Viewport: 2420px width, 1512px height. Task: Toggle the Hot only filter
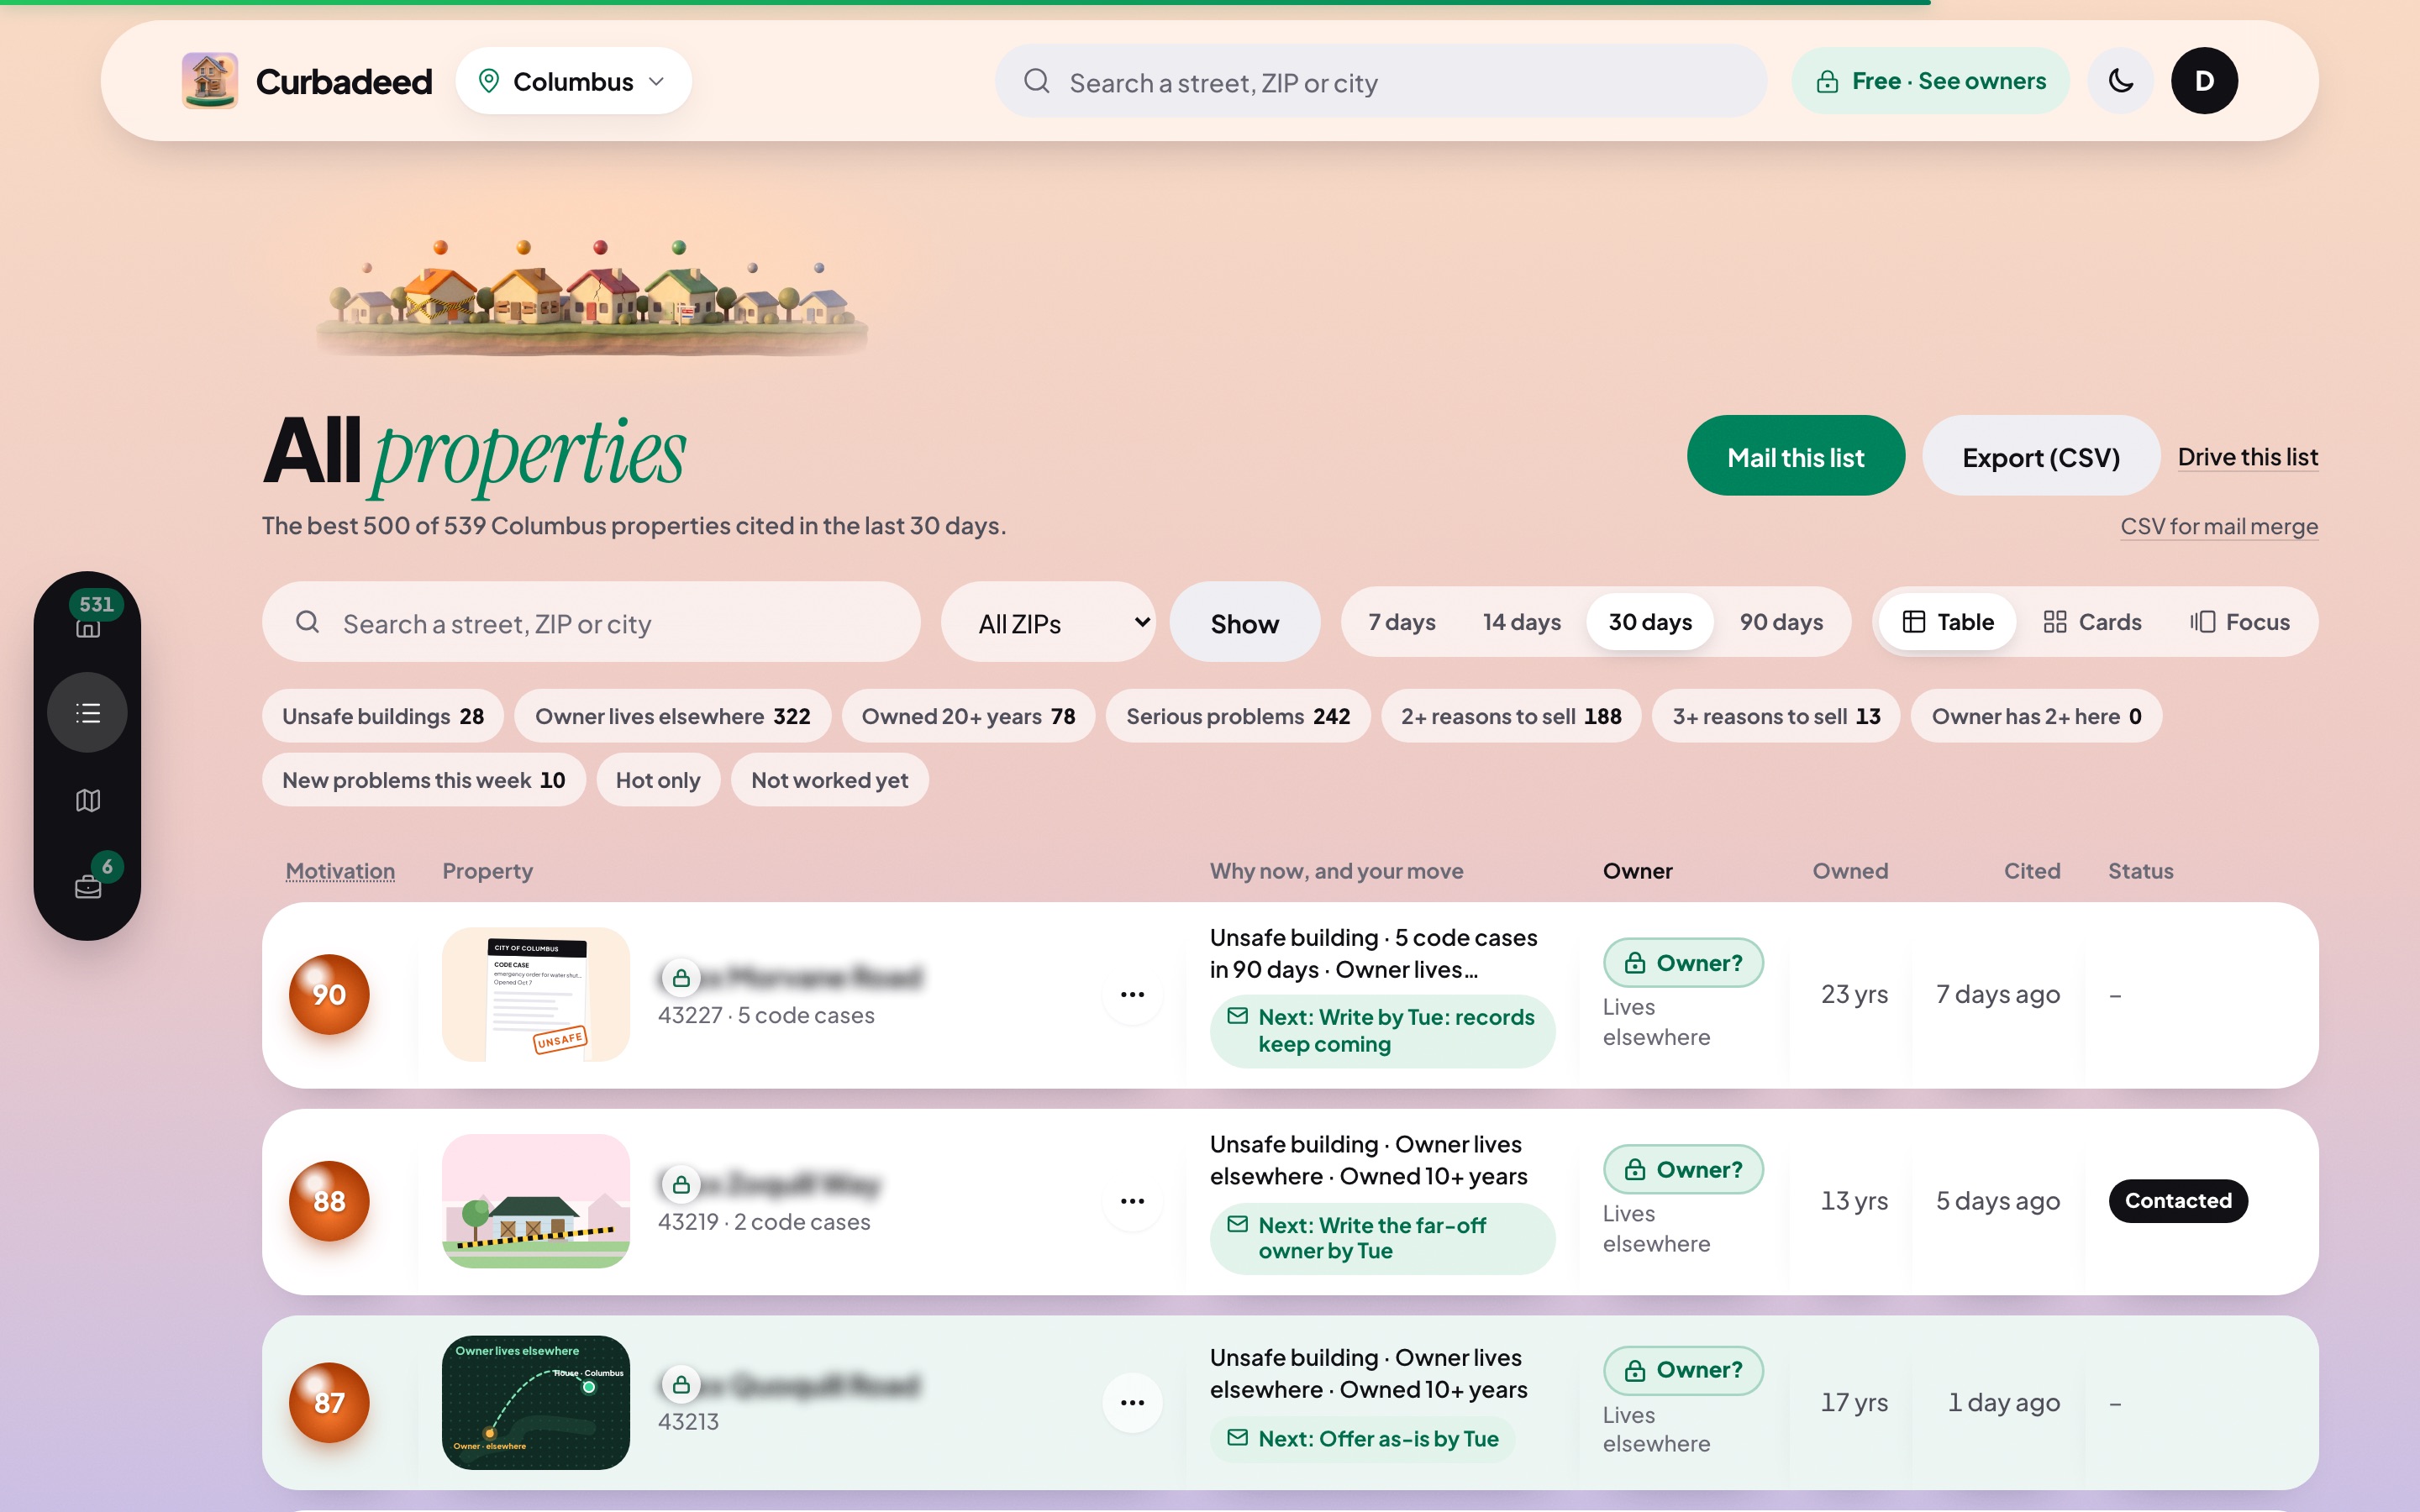658,780
